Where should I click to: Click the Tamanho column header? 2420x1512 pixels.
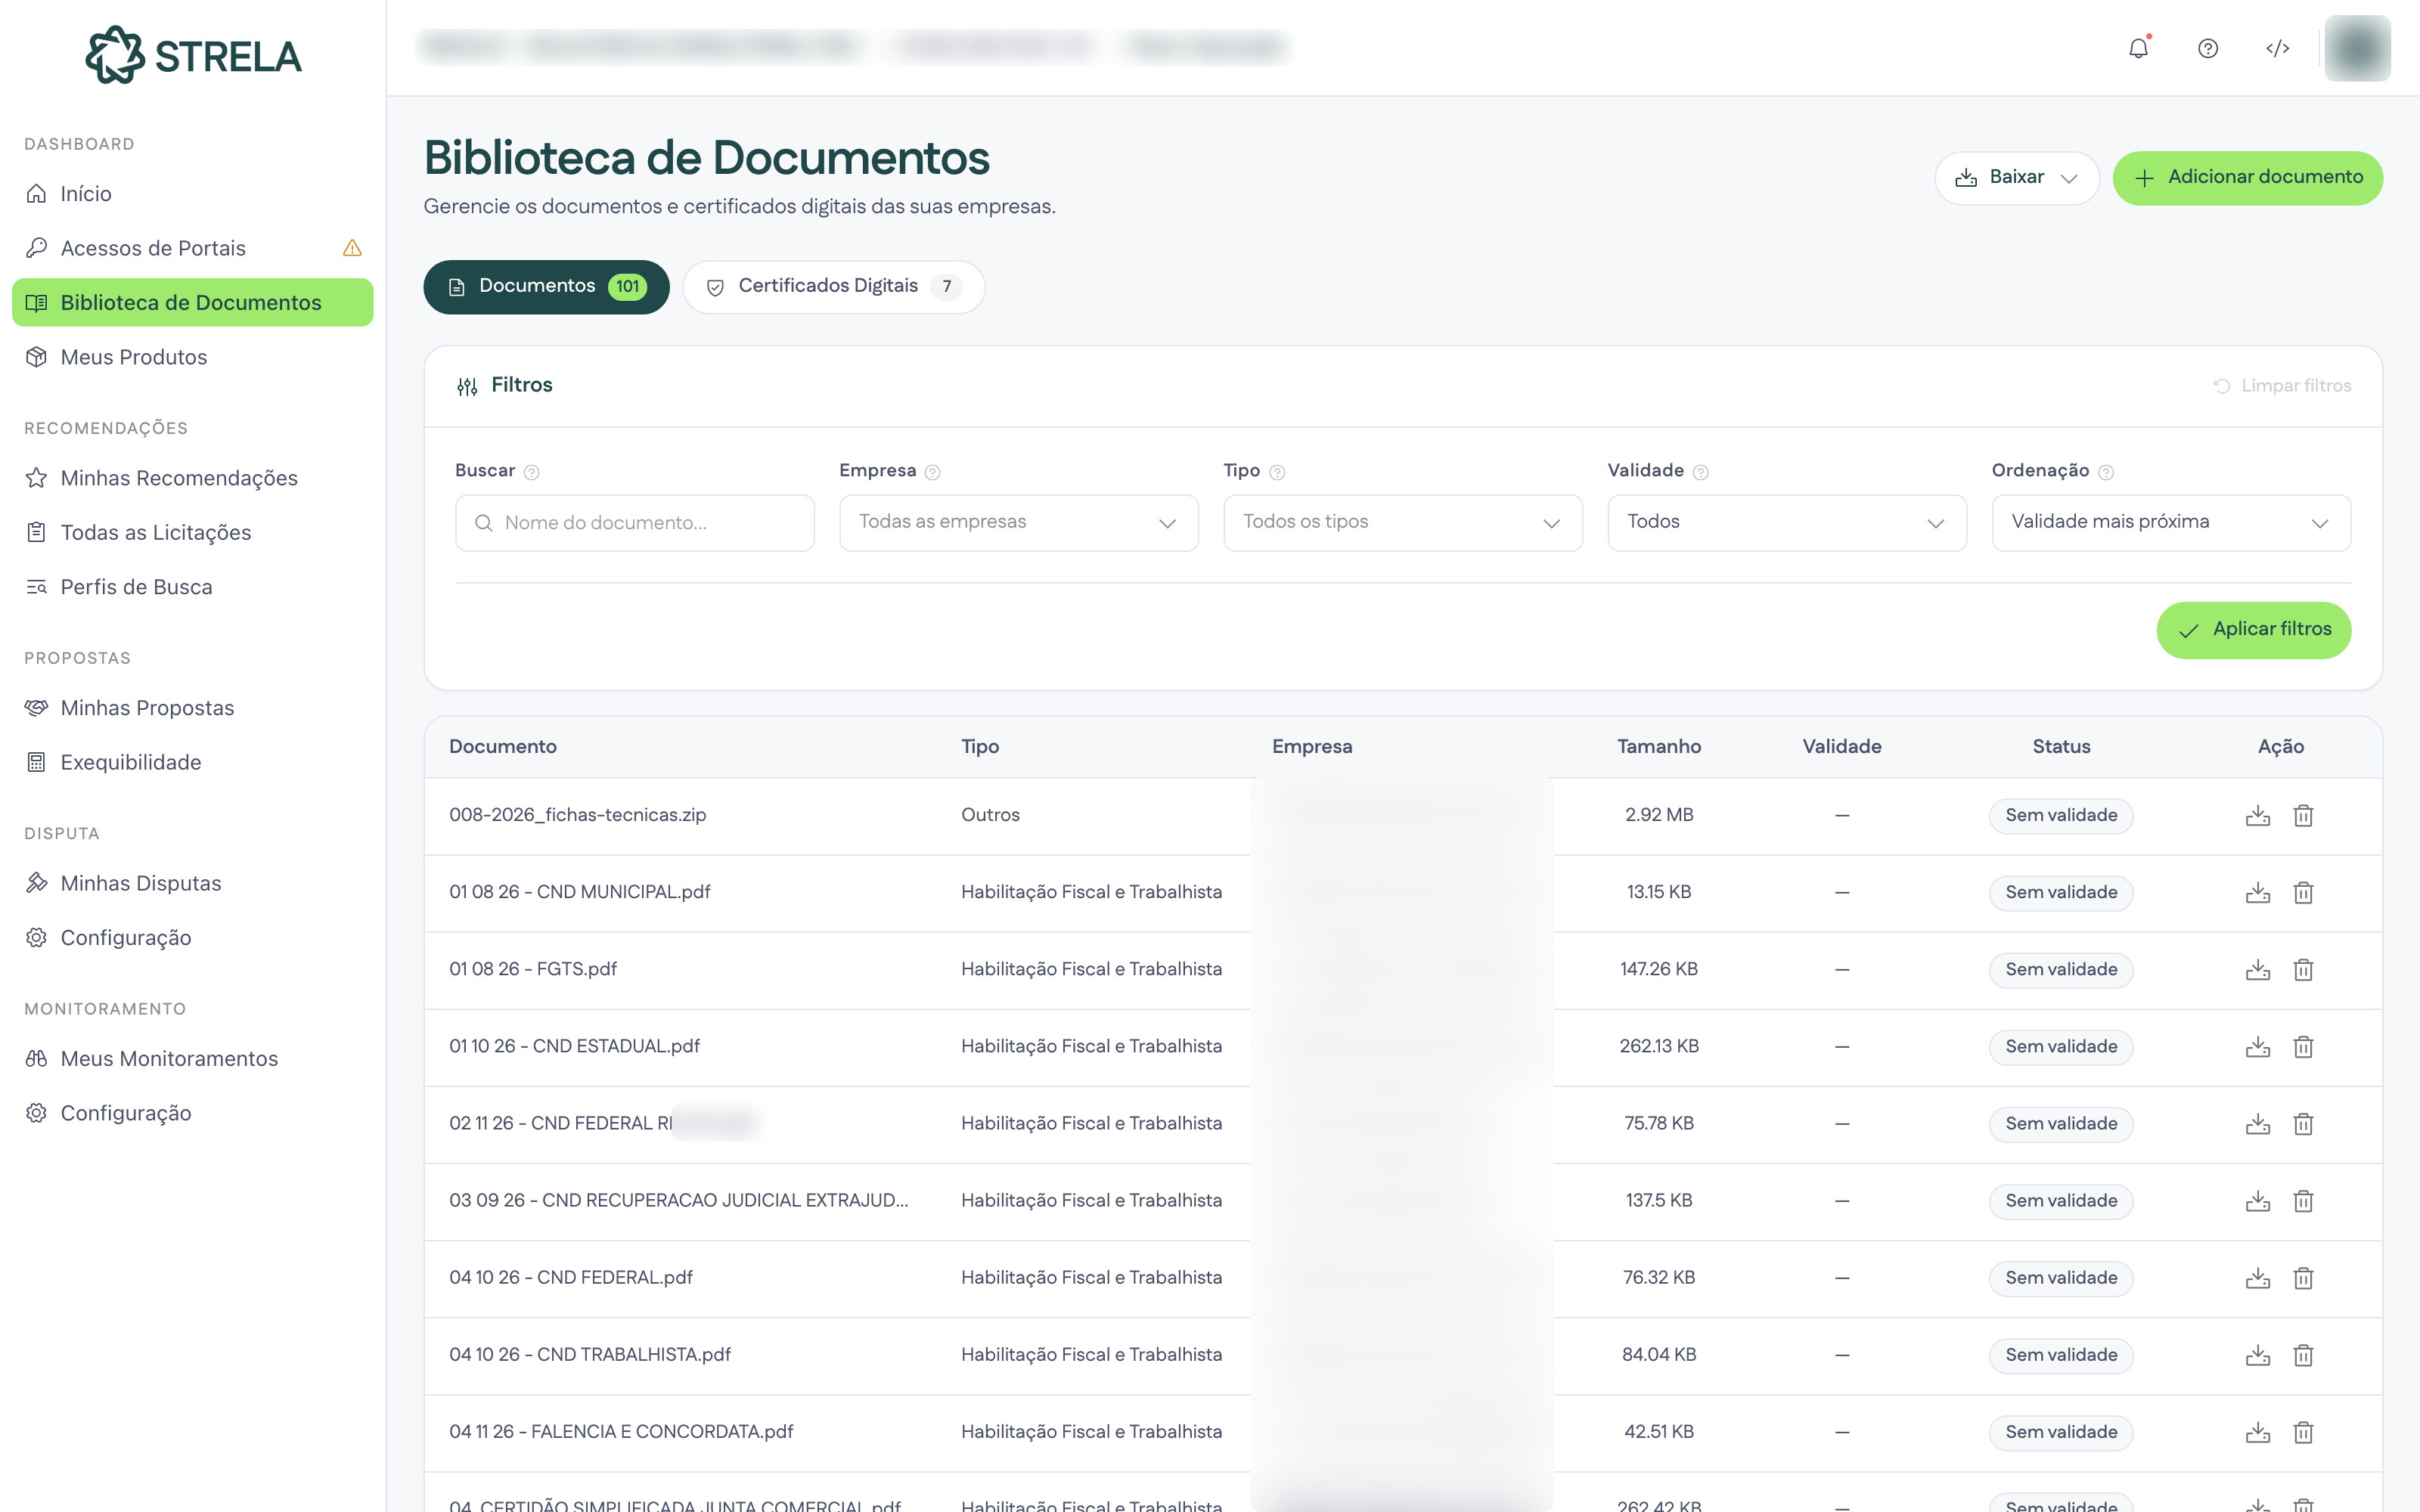[x=1658, y=747]
